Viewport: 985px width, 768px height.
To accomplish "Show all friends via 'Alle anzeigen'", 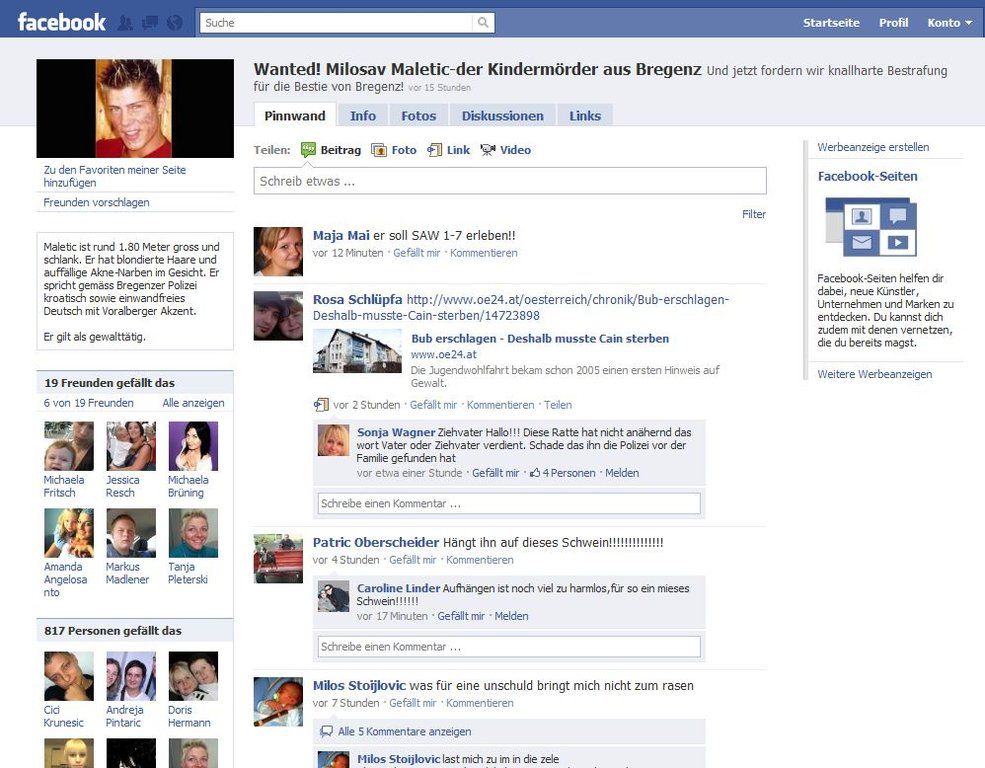I will 193,403.
